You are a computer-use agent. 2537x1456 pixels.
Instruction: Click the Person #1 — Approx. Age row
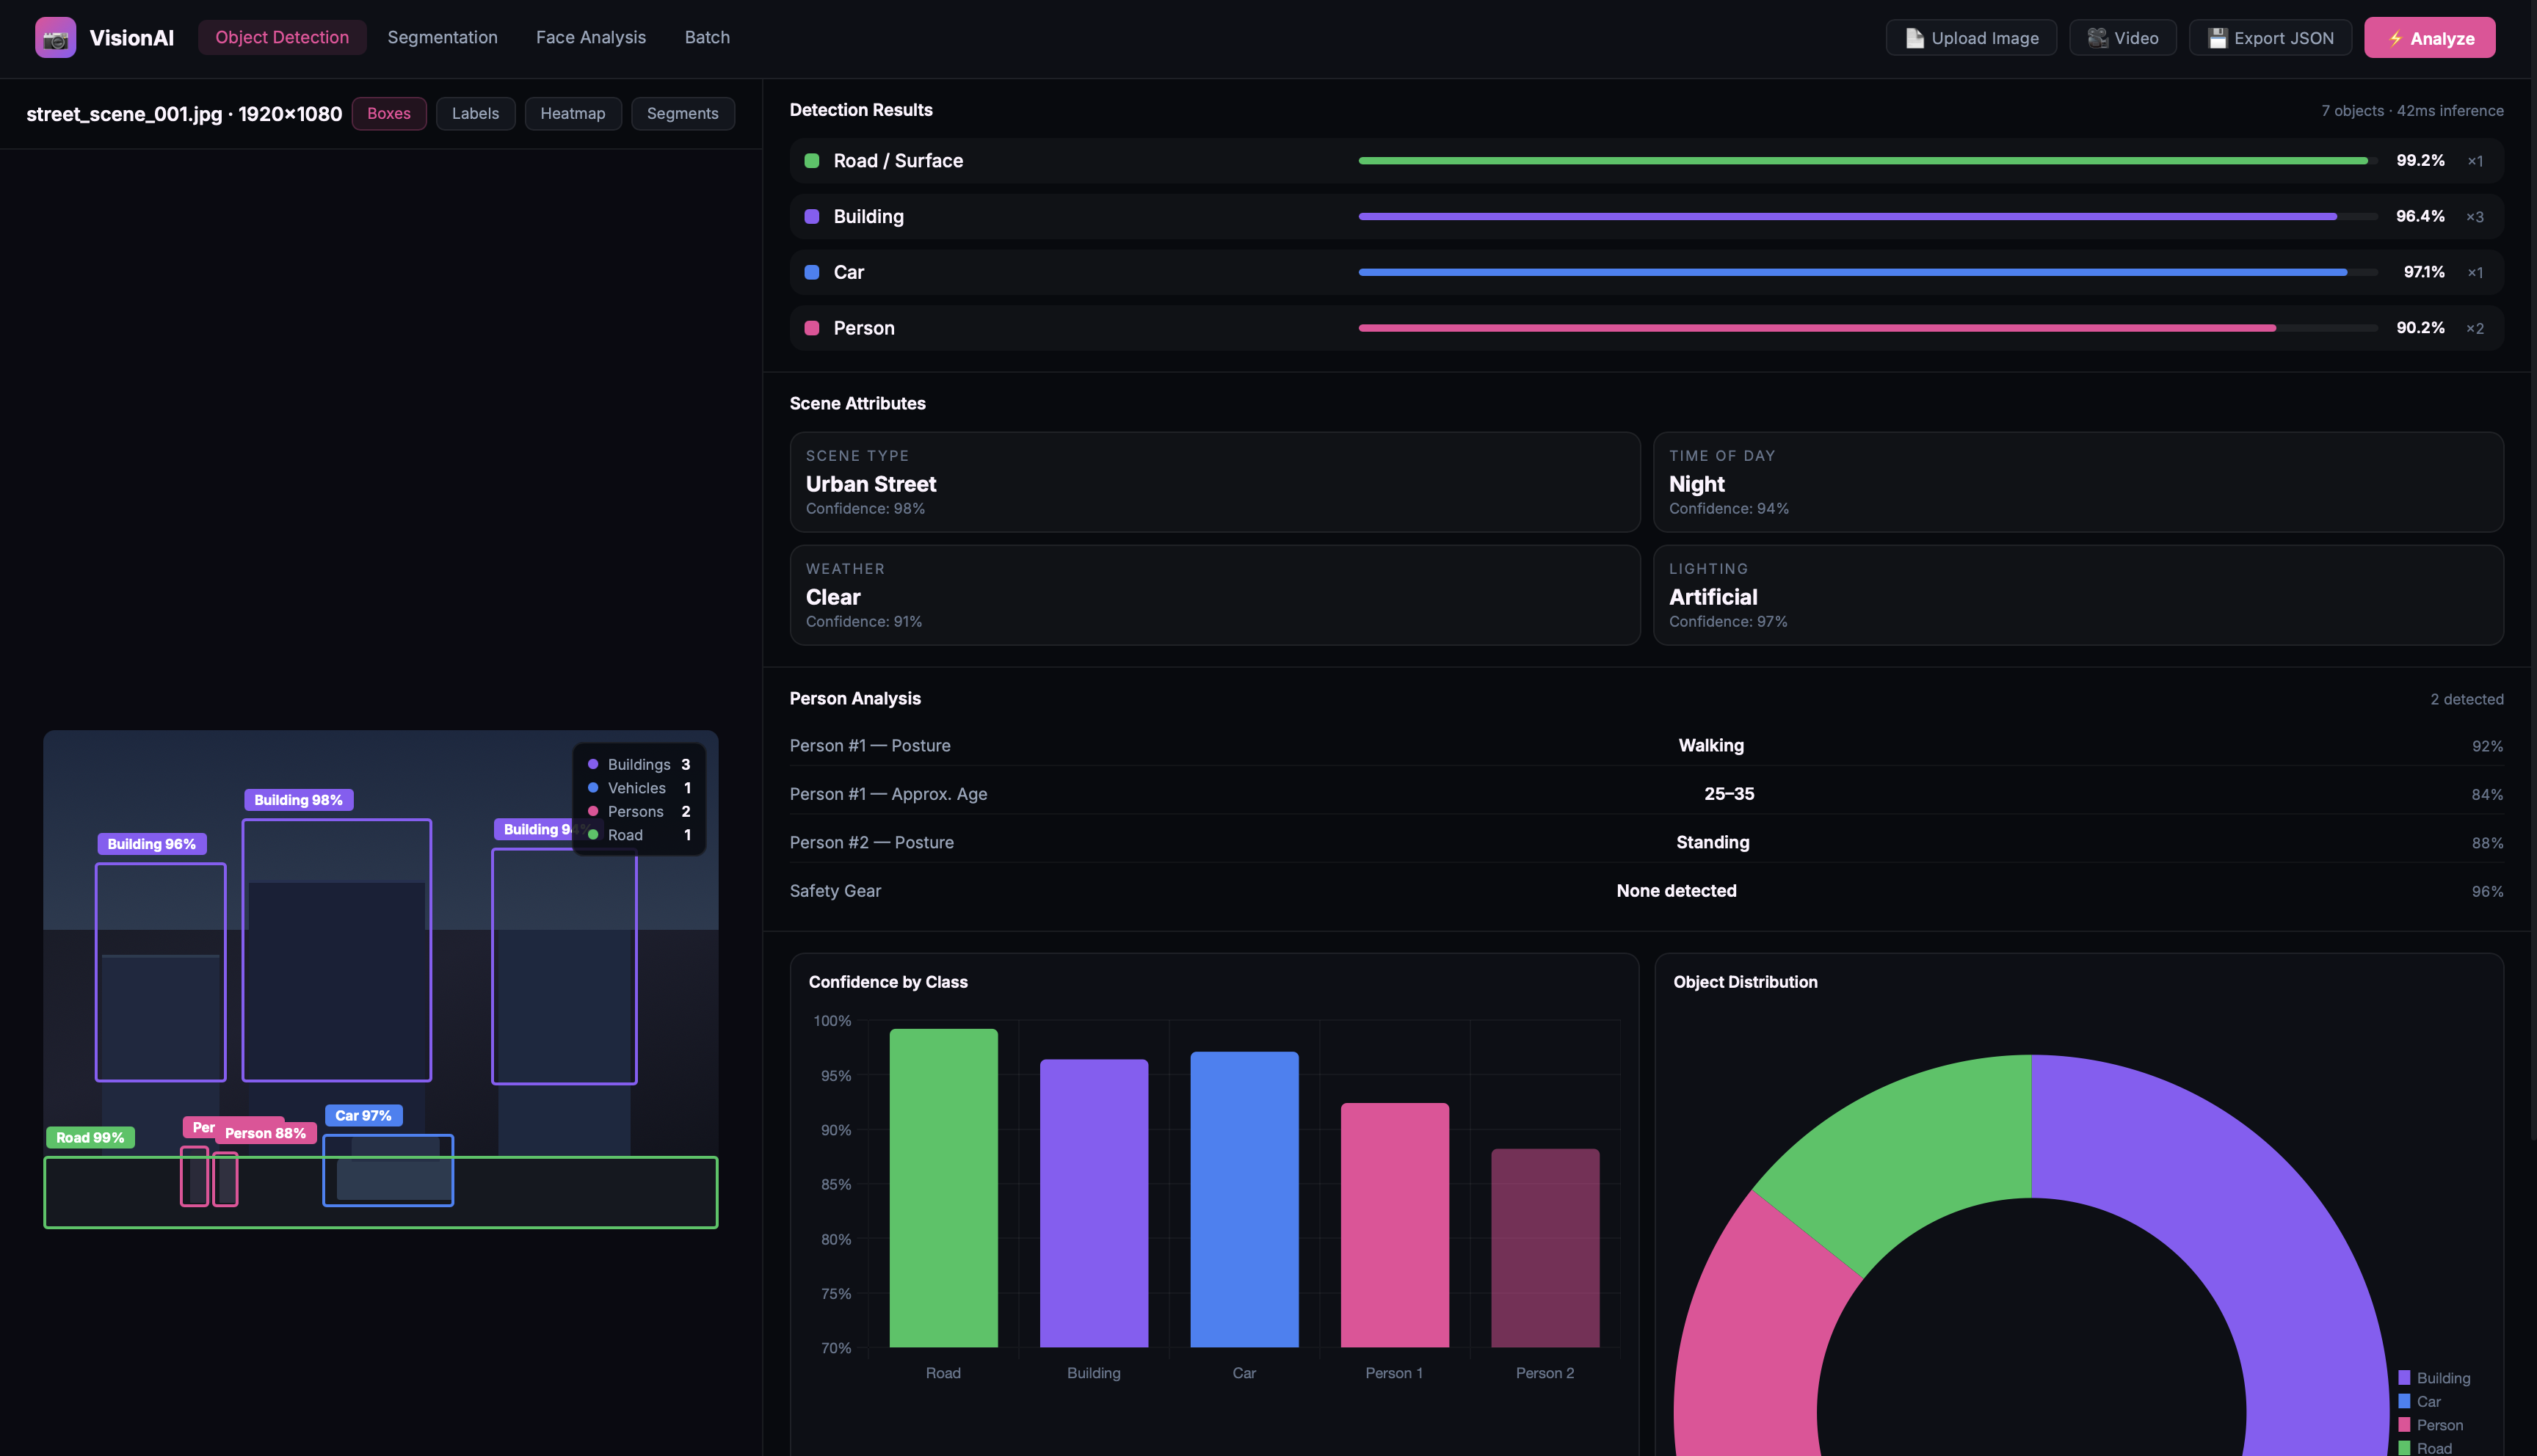[x=1647, y=794]
